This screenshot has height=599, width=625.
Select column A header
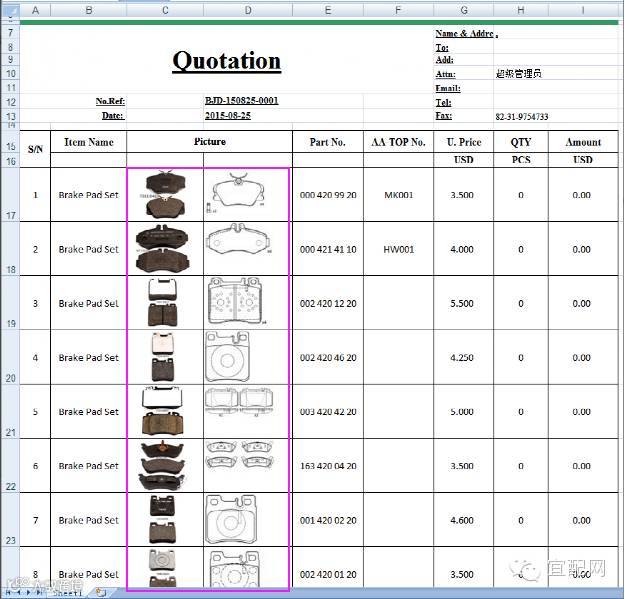pyautogui.click(x=35, y=10)
